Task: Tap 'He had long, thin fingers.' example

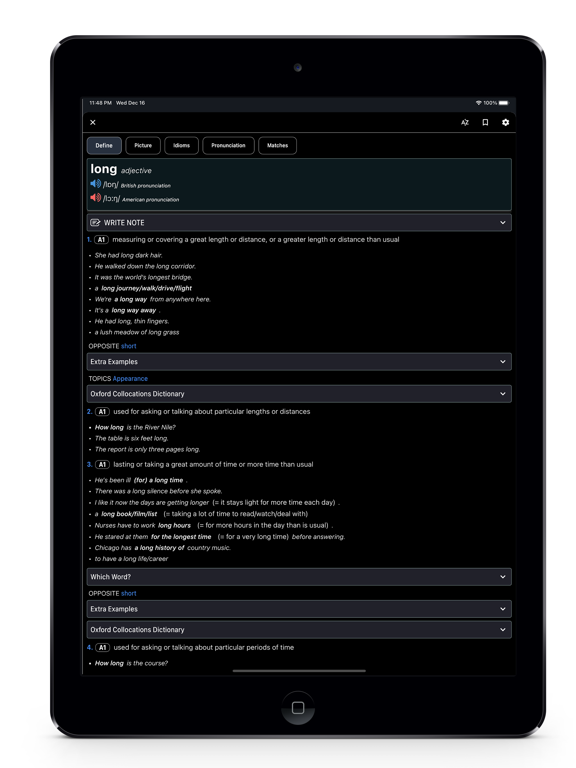Action: click(x=132, y=321)
